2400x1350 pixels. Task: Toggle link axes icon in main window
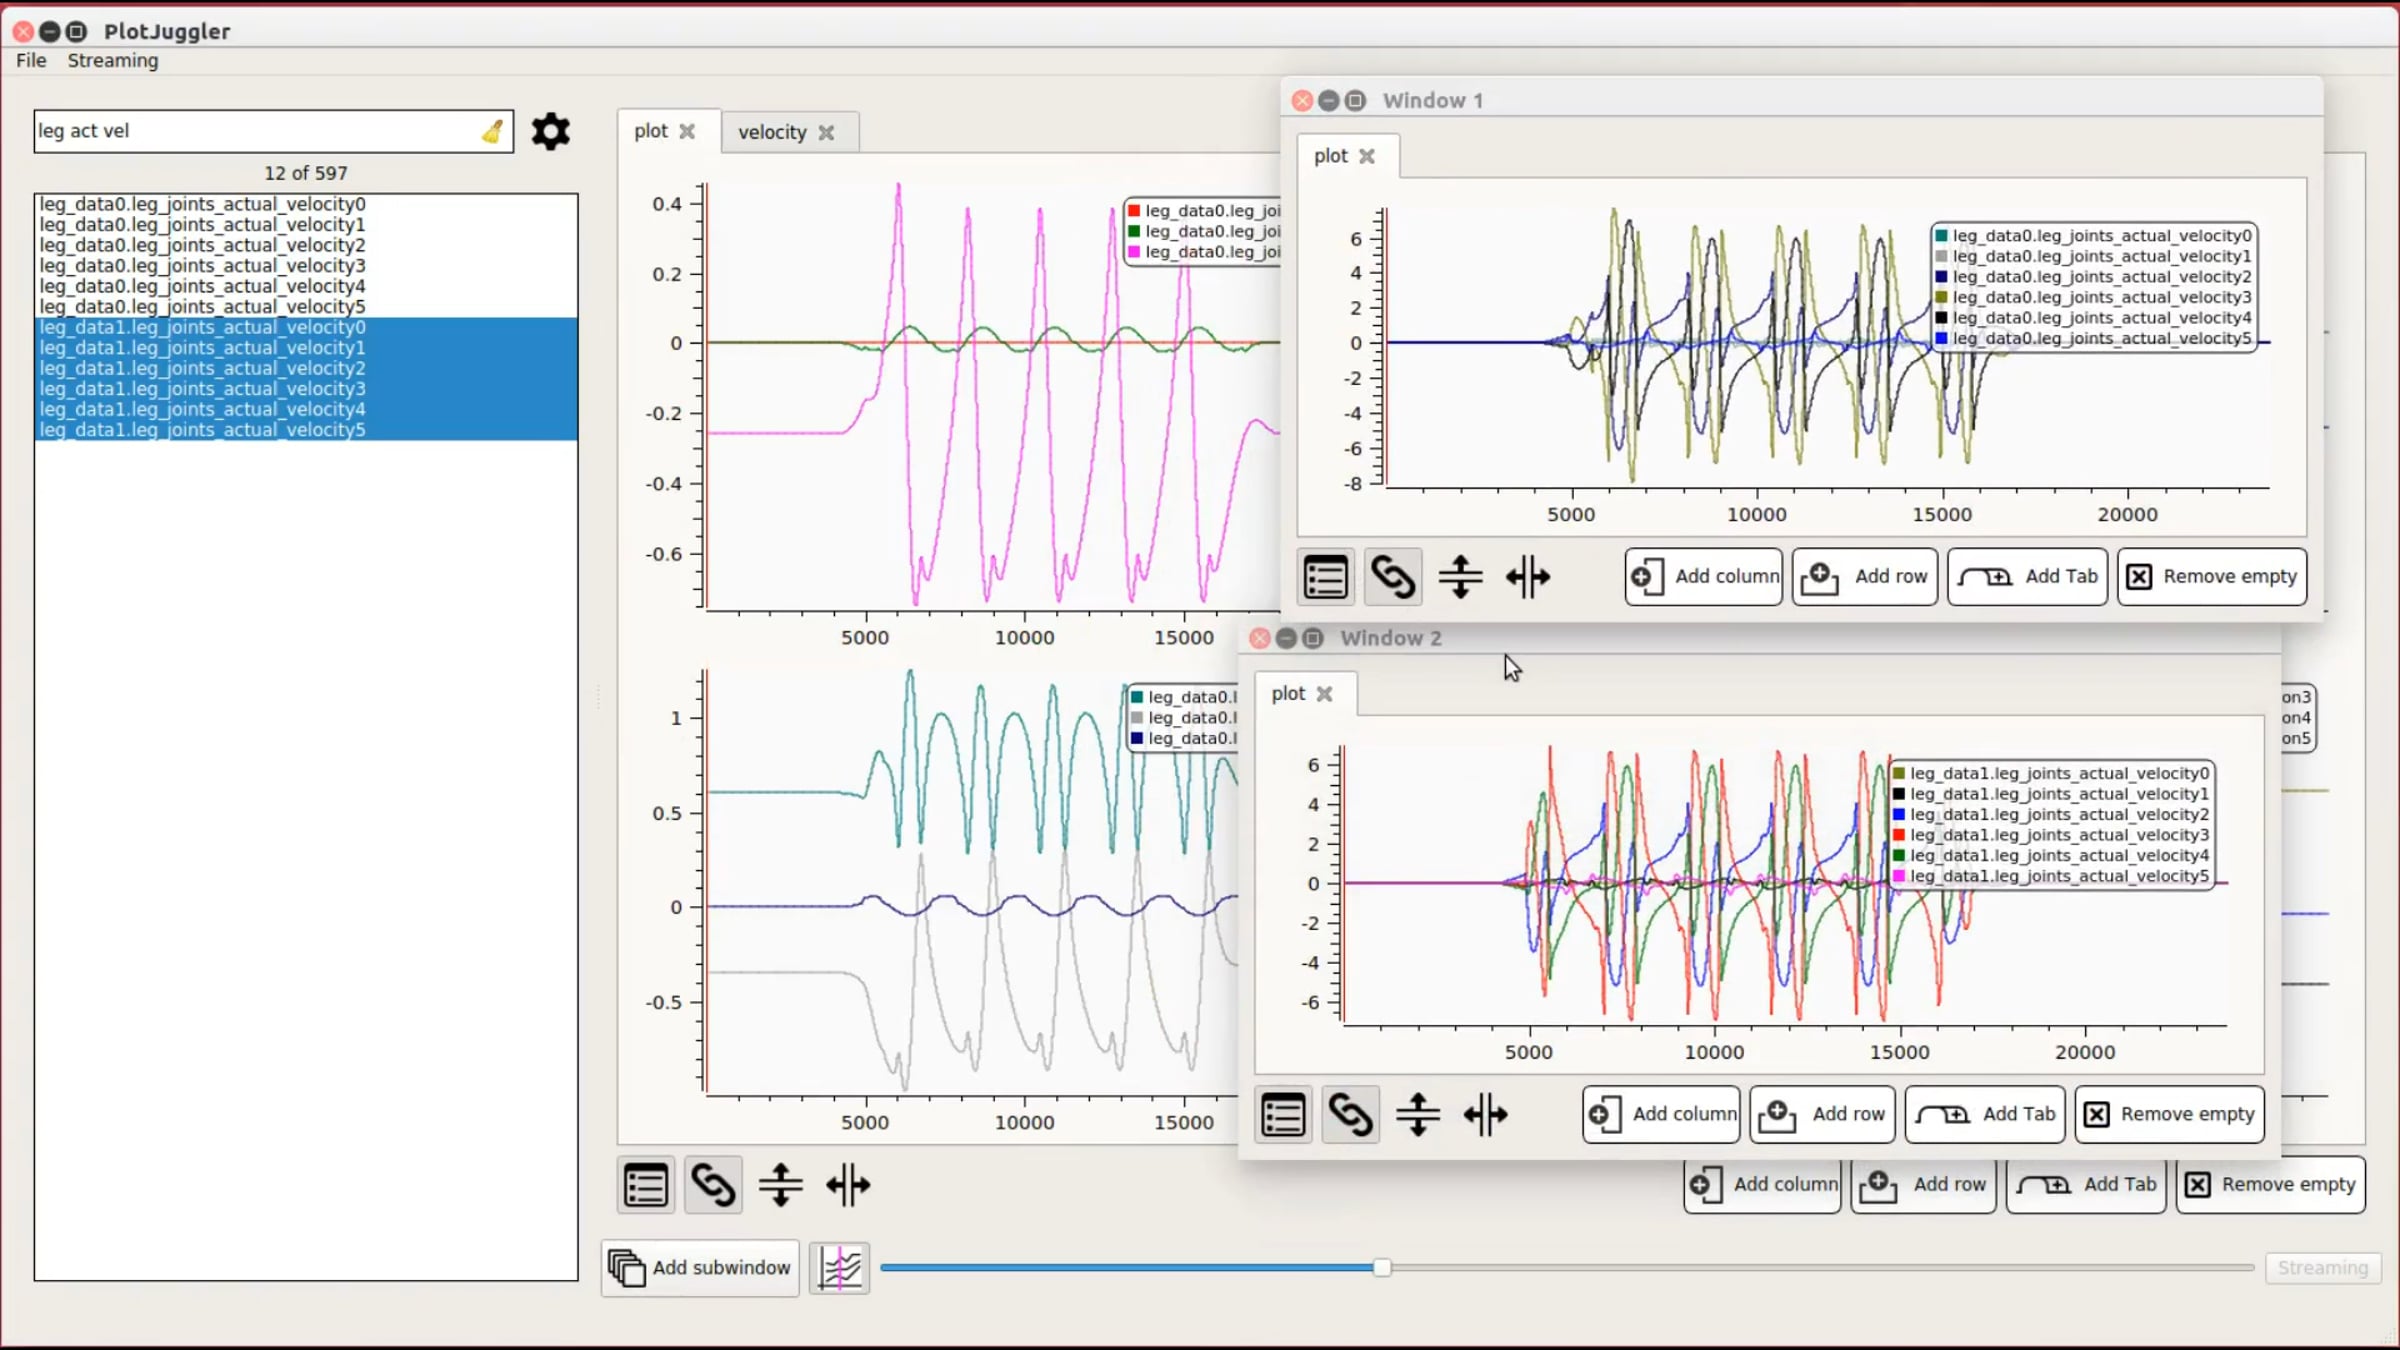click(x=713, y=1186)
